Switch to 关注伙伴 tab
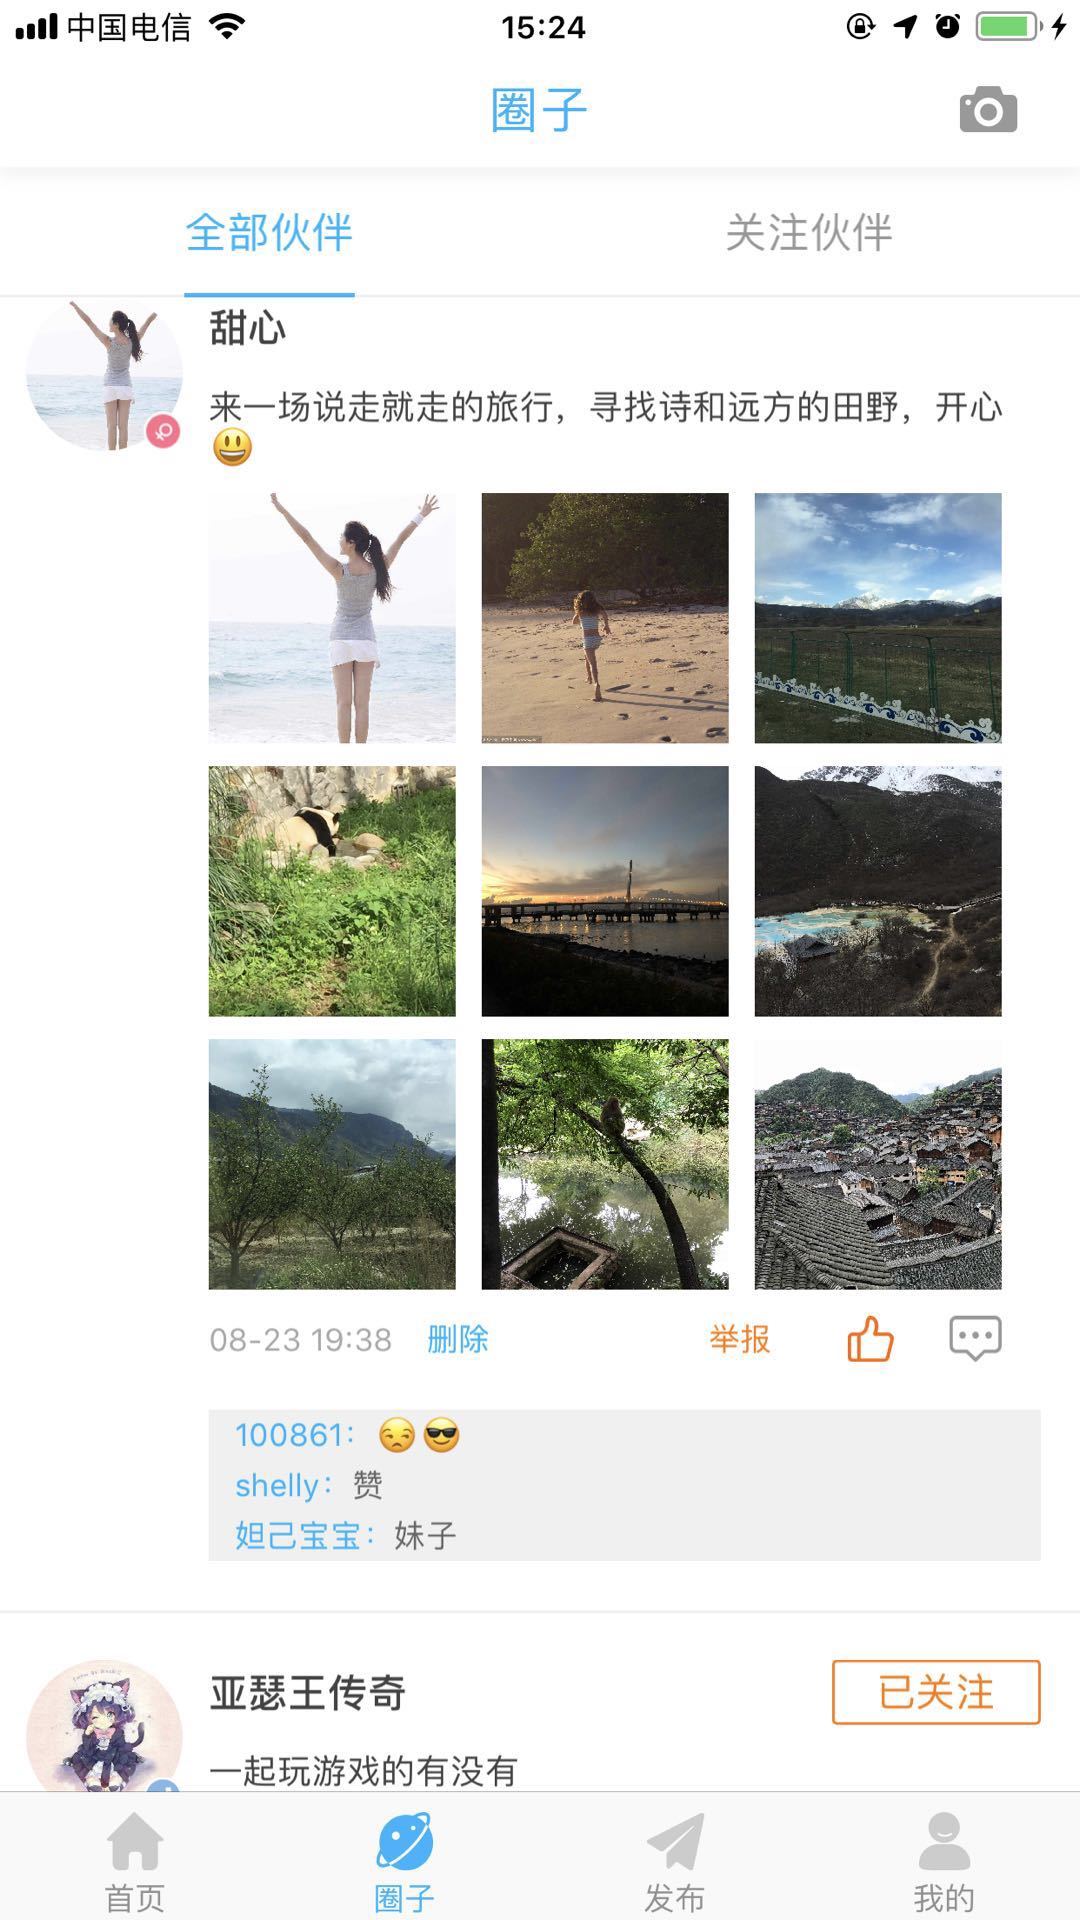This screenshot has height=1920, width=1080. point(808,233)
